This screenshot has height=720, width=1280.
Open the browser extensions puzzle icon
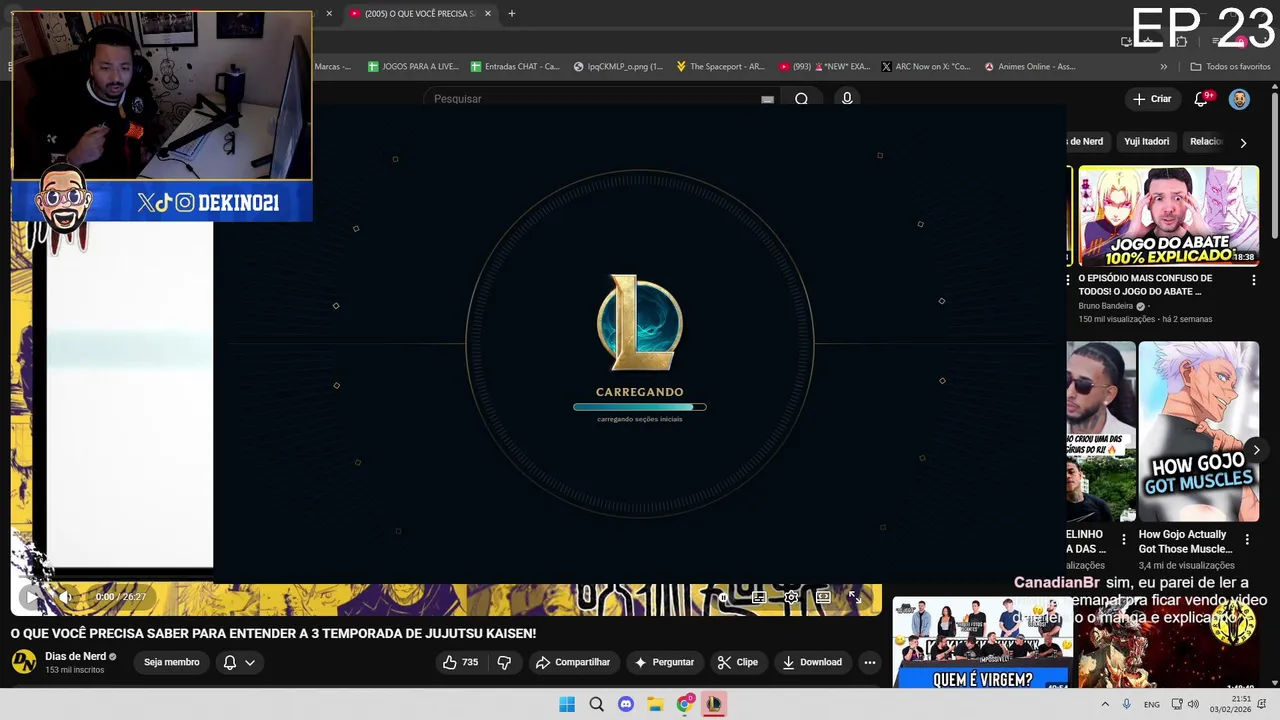click(1181, 41)
